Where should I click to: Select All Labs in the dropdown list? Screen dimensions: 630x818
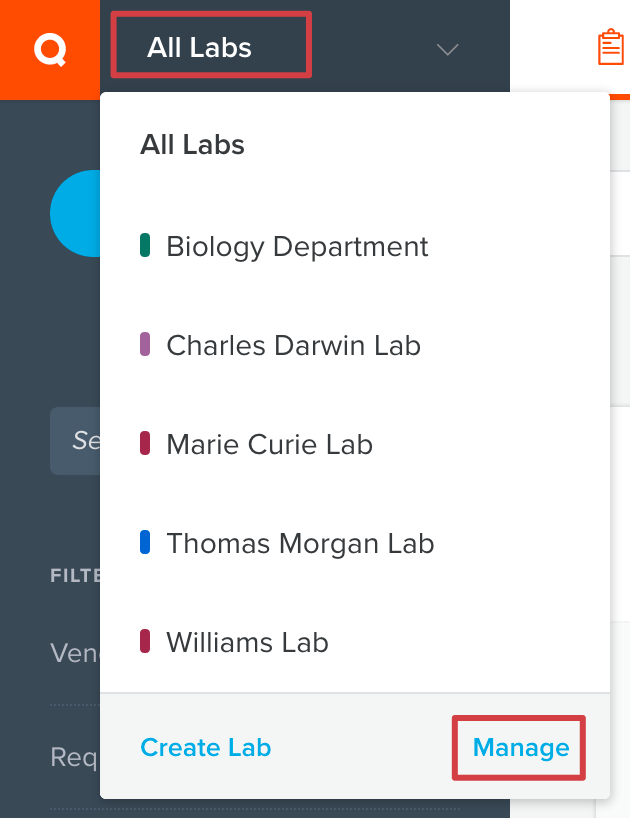pyautogui.click(x=192, y=145)
